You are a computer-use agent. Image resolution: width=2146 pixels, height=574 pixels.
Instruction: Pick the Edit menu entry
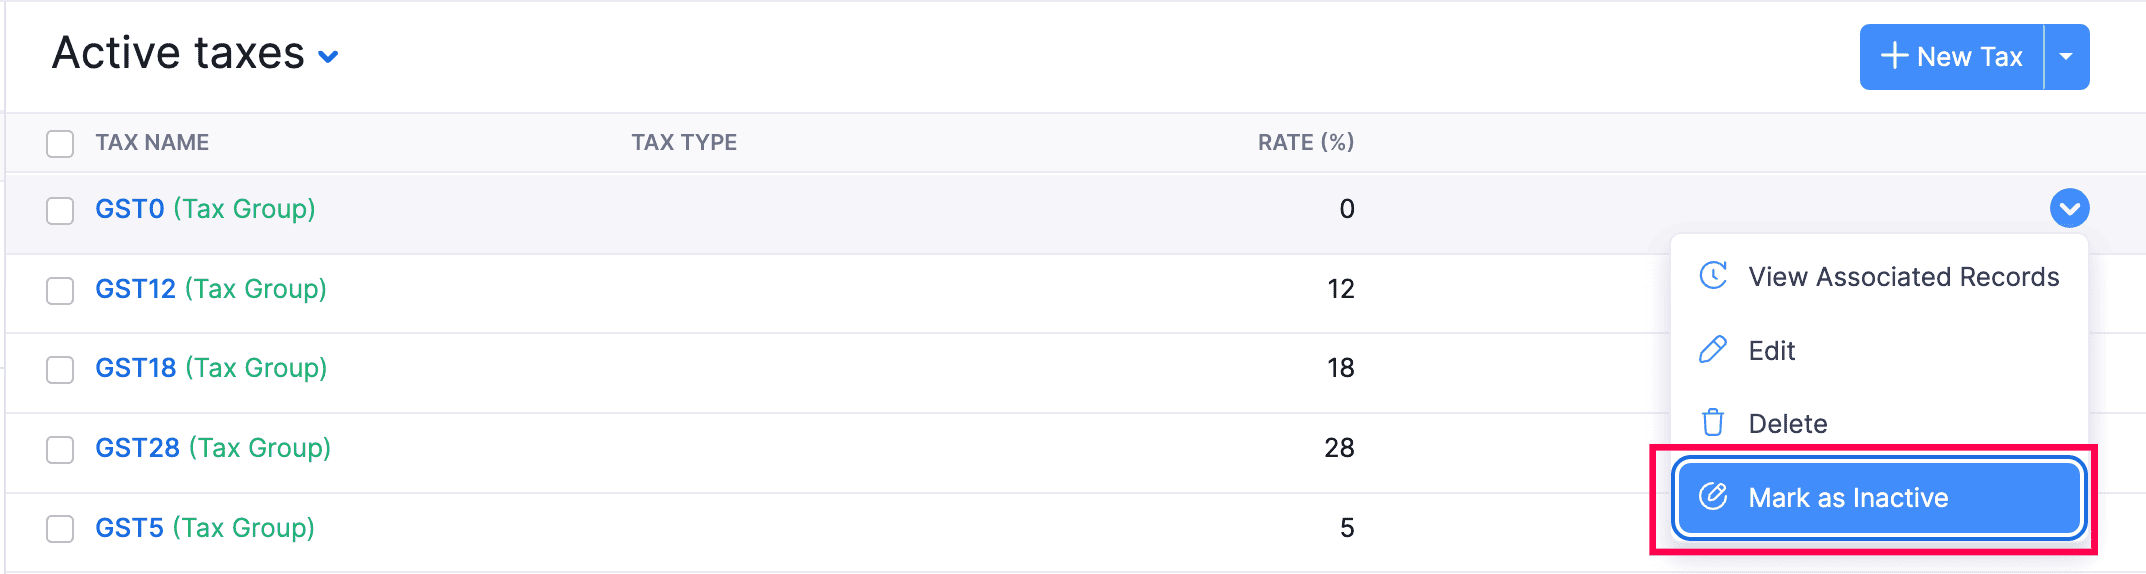coord(1771,351)
